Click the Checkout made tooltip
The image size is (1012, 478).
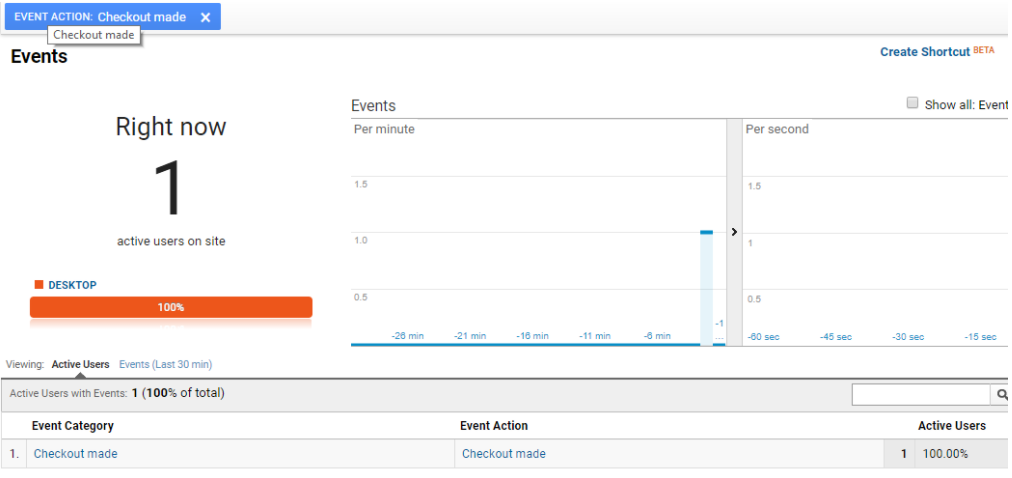click(x=94, y=35)
